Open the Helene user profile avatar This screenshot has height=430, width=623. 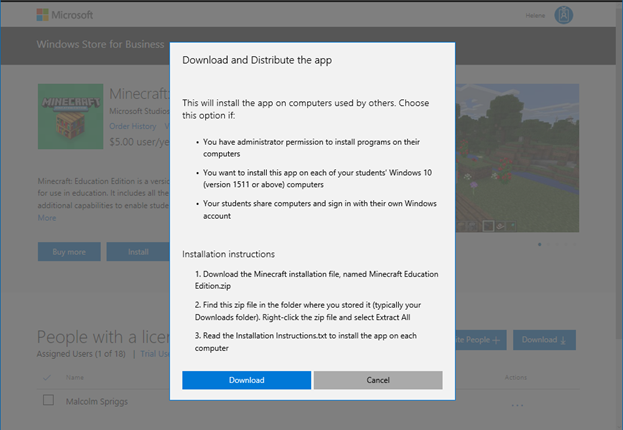(x=563, y=15)
